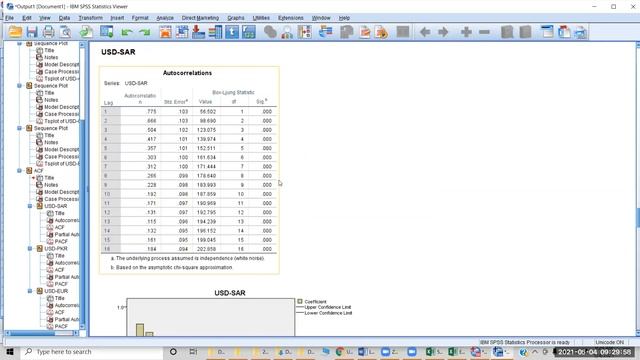Open the Variables toolbar icon
Image resolution: width=640 pixels, height=360 pixels.
coord(215,32)
